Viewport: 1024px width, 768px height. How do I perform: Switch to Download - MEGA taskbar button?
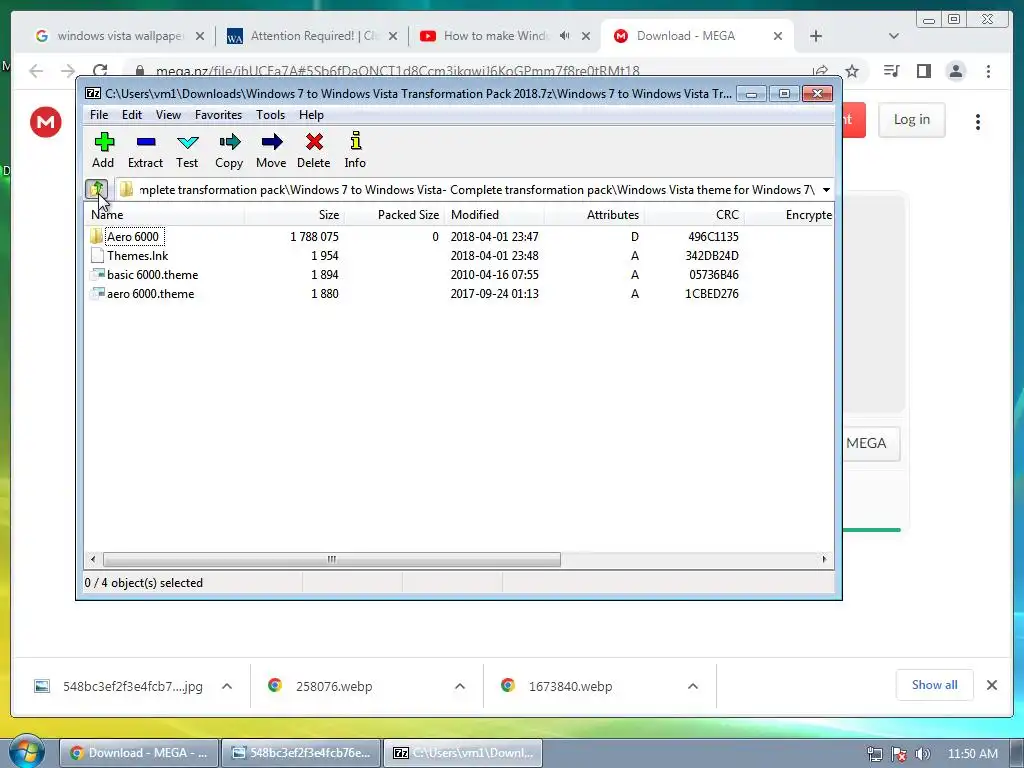tap(139, 753)
